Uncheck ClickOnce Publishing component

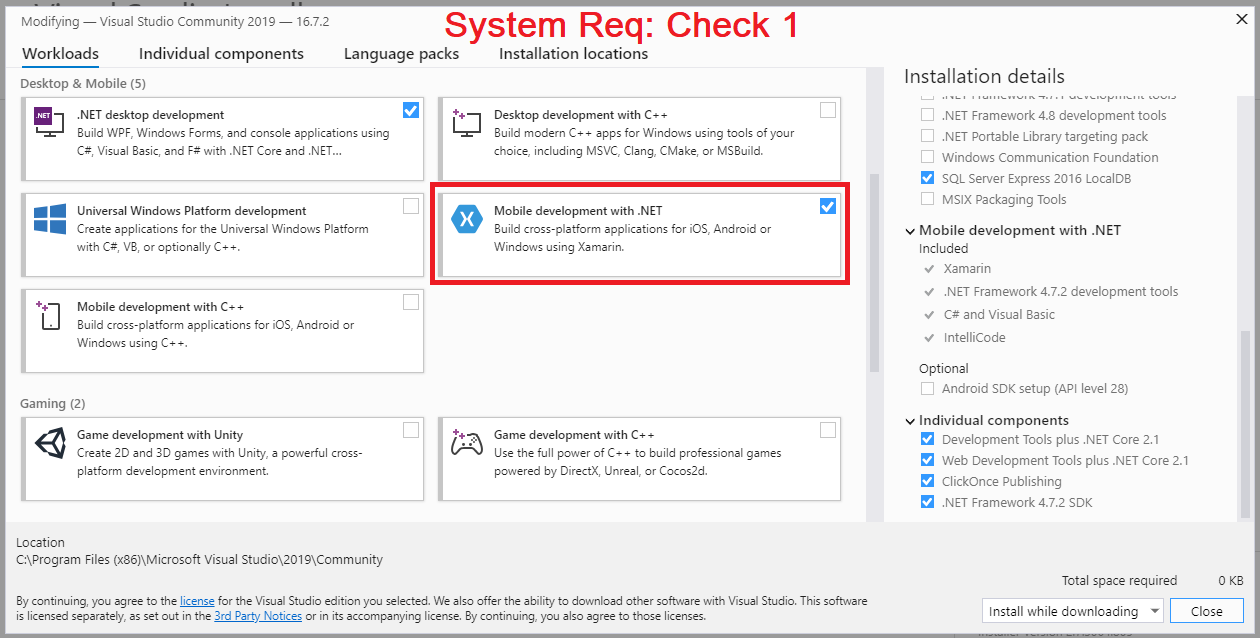point(927,481)
